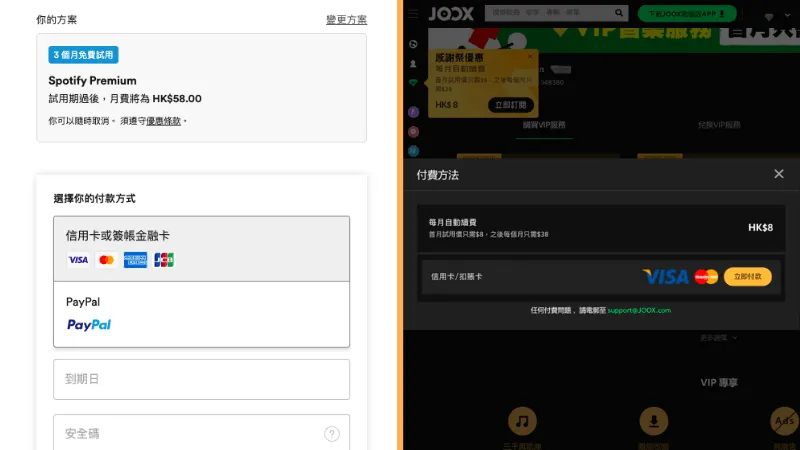Open the 優惠條款 terms link

[163, 121]
